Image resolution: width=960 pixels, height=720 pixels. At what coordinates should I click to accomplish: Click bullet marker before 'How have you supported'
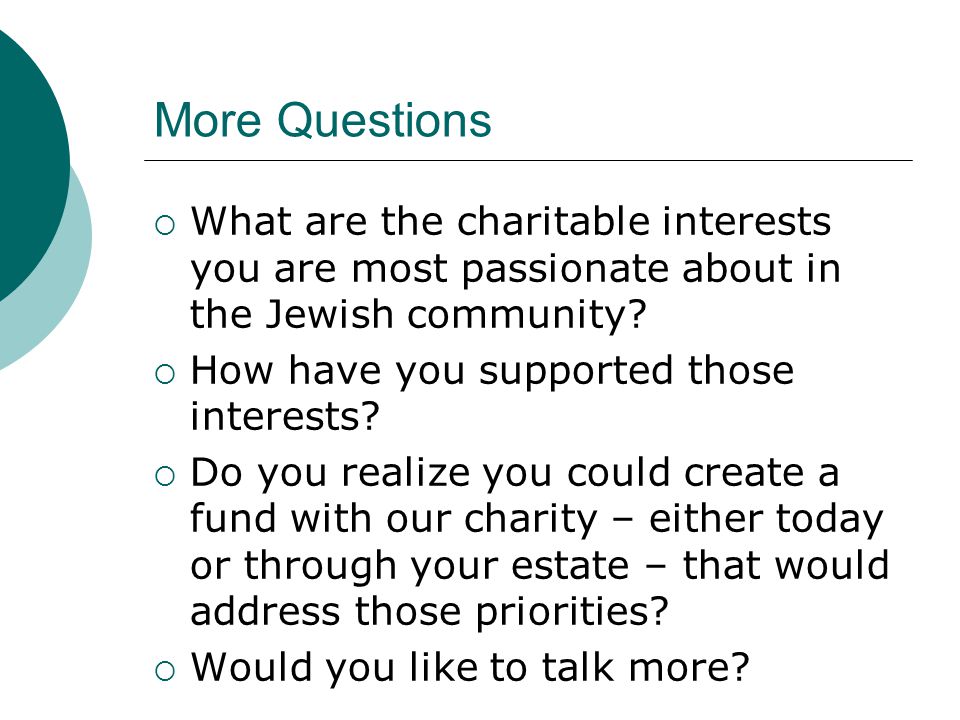[x=165, y=373]
